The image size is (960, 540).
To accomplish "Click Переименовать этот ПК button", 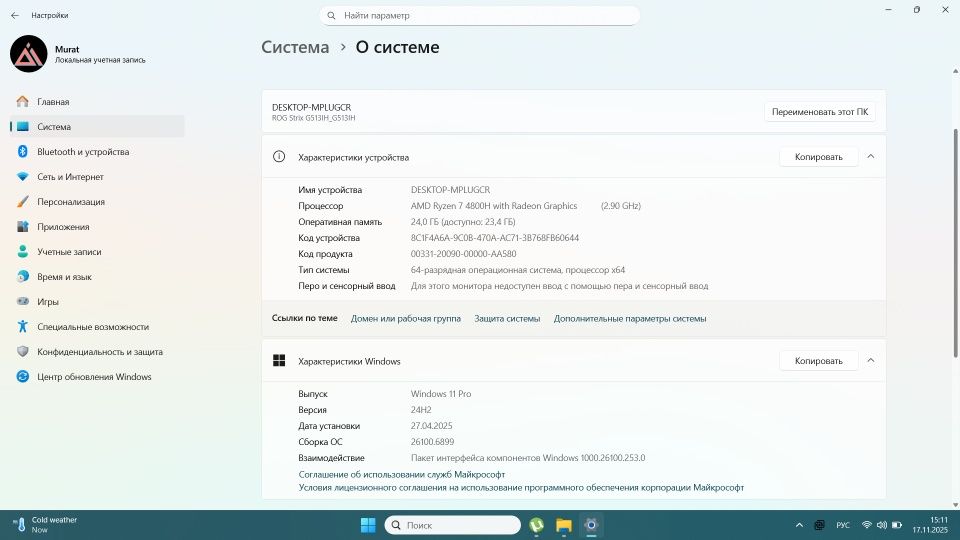I will pos(820,112).
